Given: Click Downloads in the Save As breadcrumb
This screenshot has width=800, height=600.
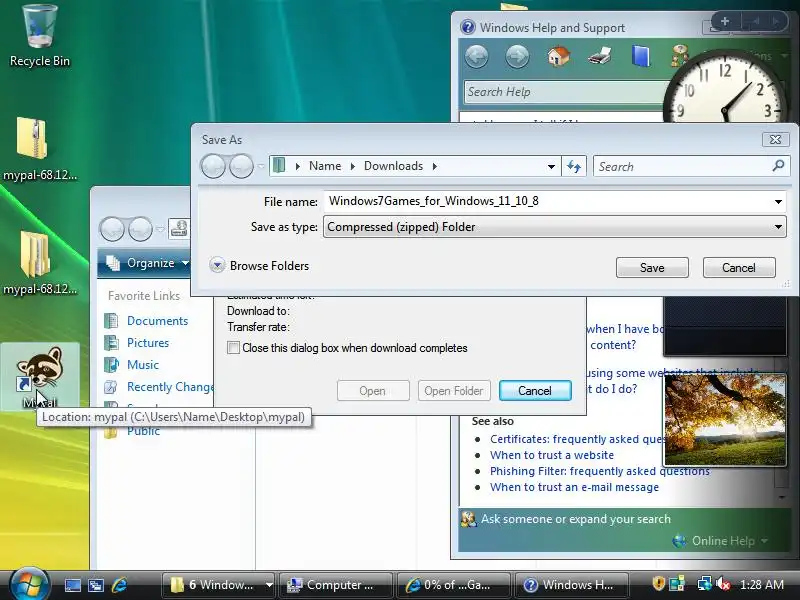Looking at the screenshot, I should pyautogui.click(x=393, y=166).
